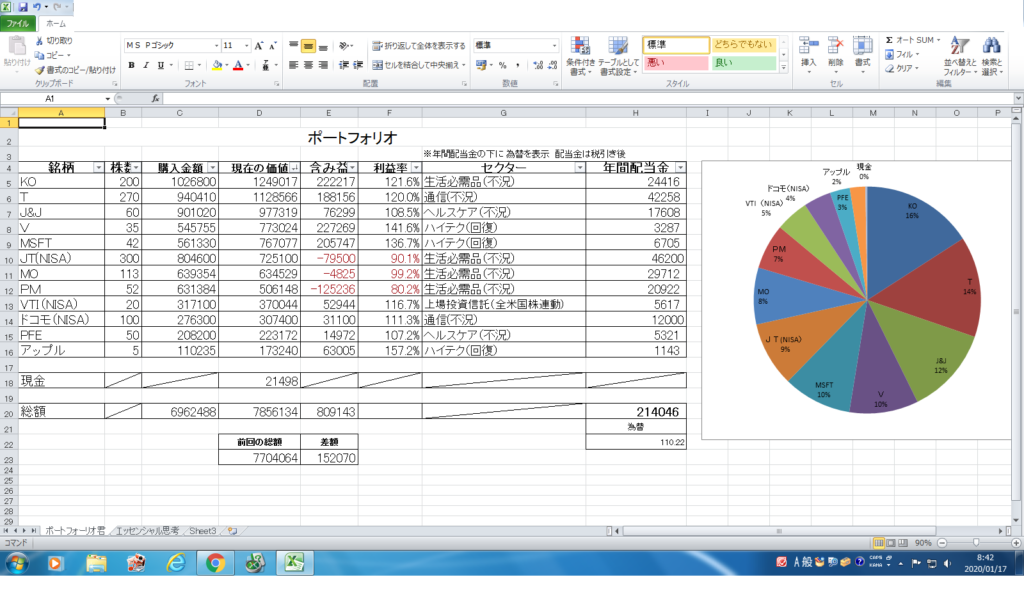The height and width of the screenshot is (614, 1024).
Task: Click the クリア button
Action: point(901,68)
